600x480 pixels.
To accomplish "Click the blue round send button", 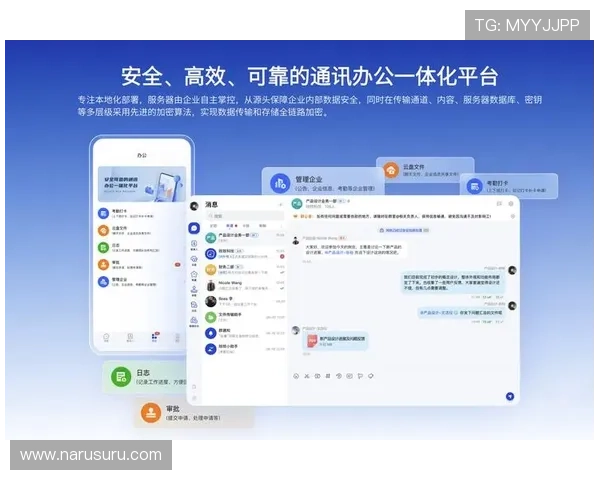I will [x=510, y=397].
